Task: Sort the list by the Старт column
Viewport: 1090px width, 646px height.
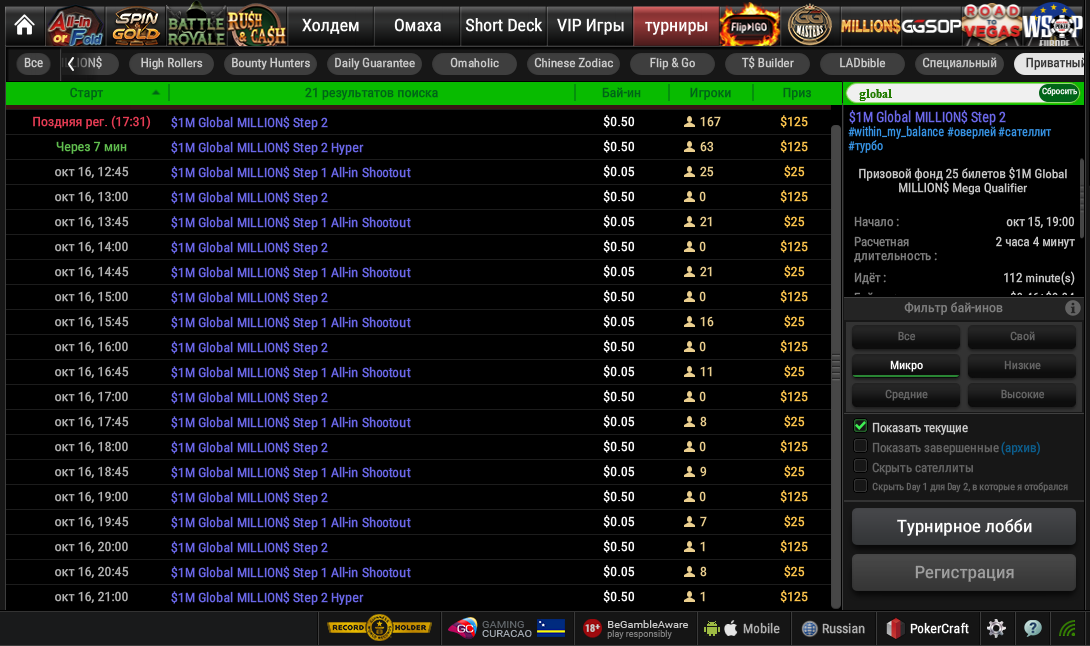Action: point(87,93)
